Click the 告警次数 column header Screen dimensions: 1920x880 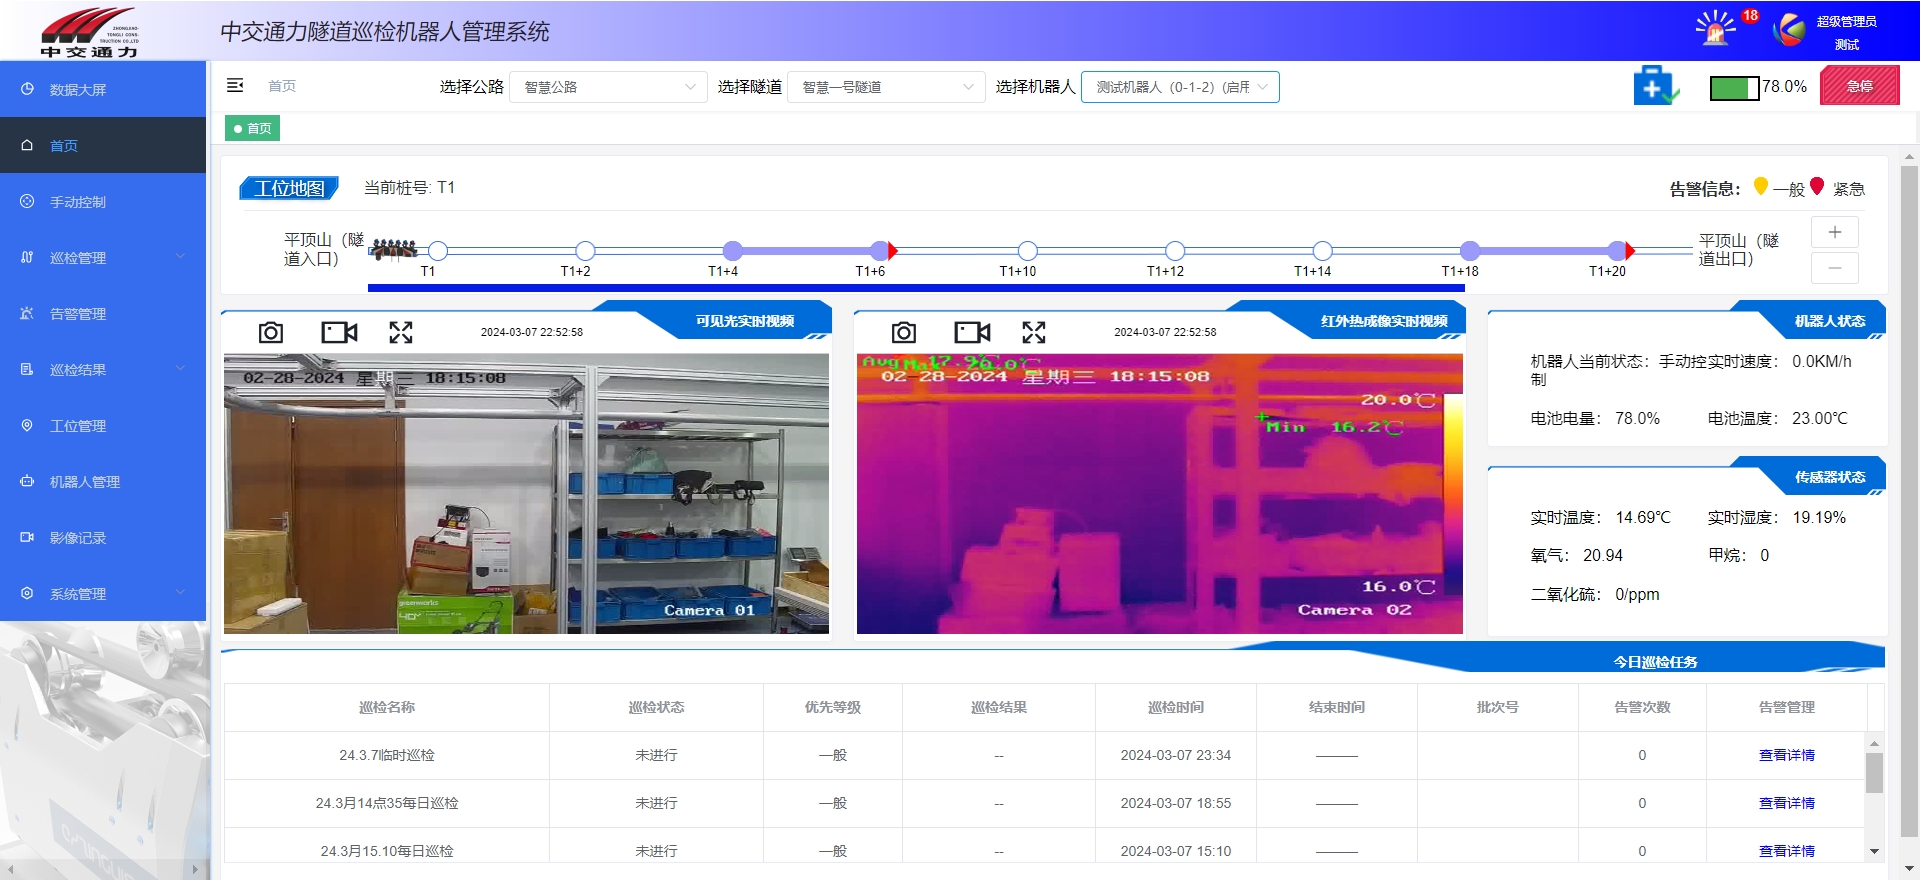(x=1642, y=707)
